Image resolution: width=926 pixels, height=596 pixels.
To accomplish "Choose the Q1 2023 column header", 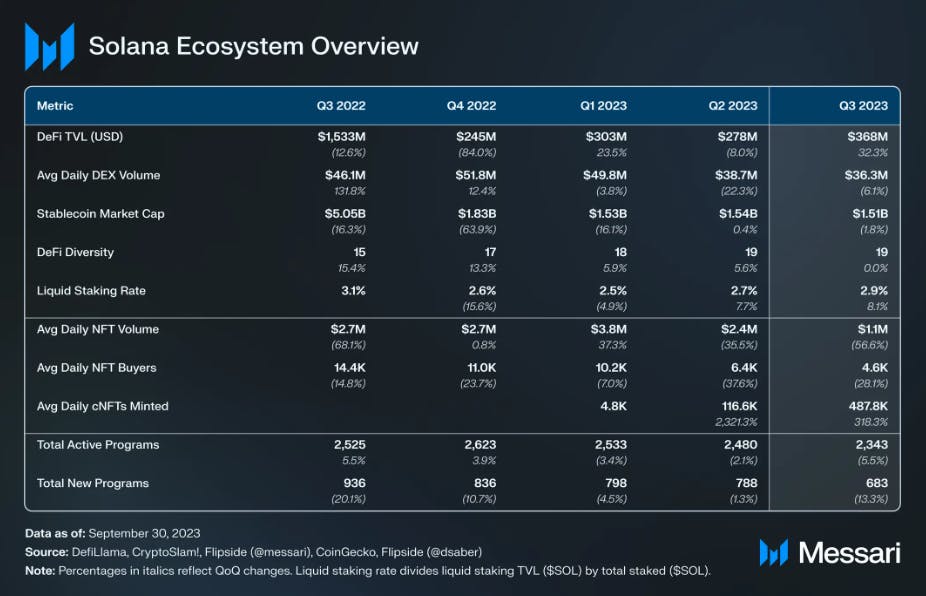I will [603, 106].
